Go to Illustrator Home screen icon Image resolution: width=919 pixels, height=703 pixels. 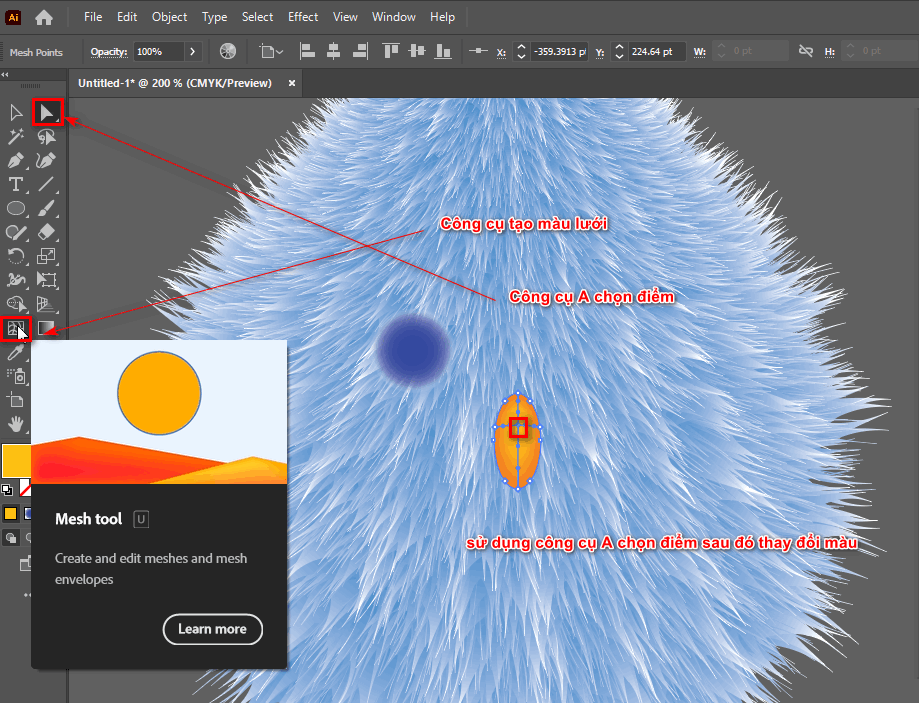coord(44,17)
